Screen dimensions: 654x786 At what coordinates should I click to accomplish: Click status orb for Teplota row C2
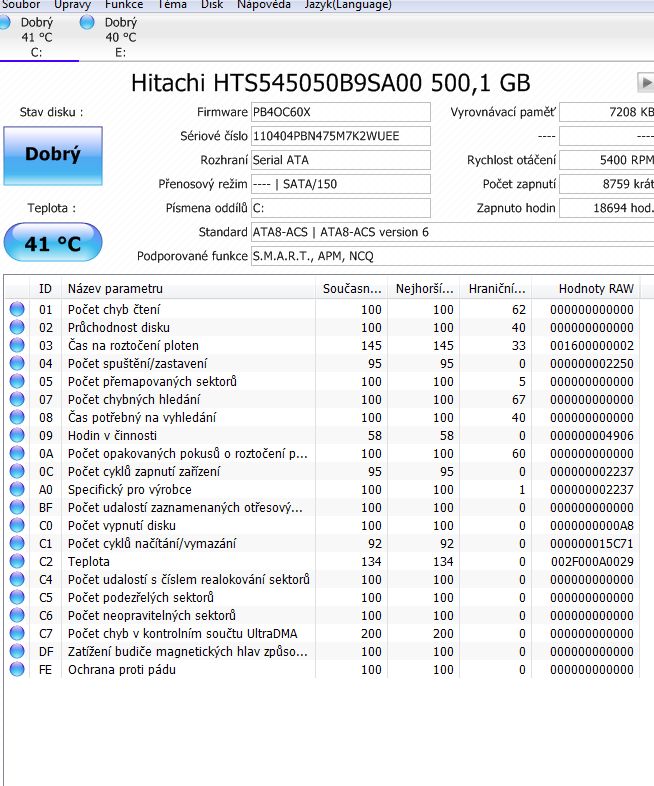click(x=17, y=561)
